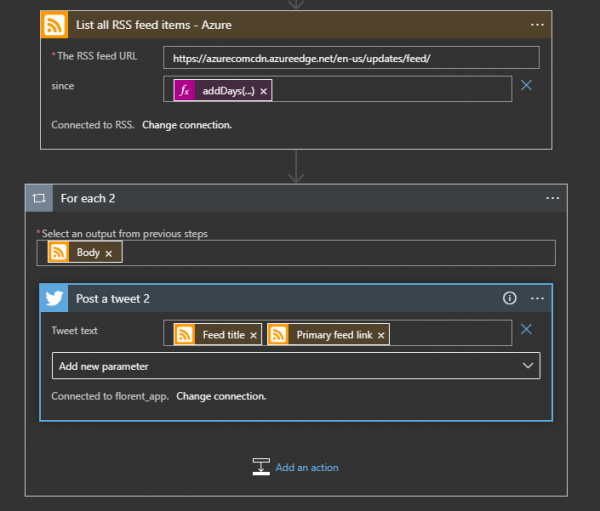The height and width of the screenshot is (511, 600).
Task: Open the Add new parameter dropdown
Action: coord(296,366)
